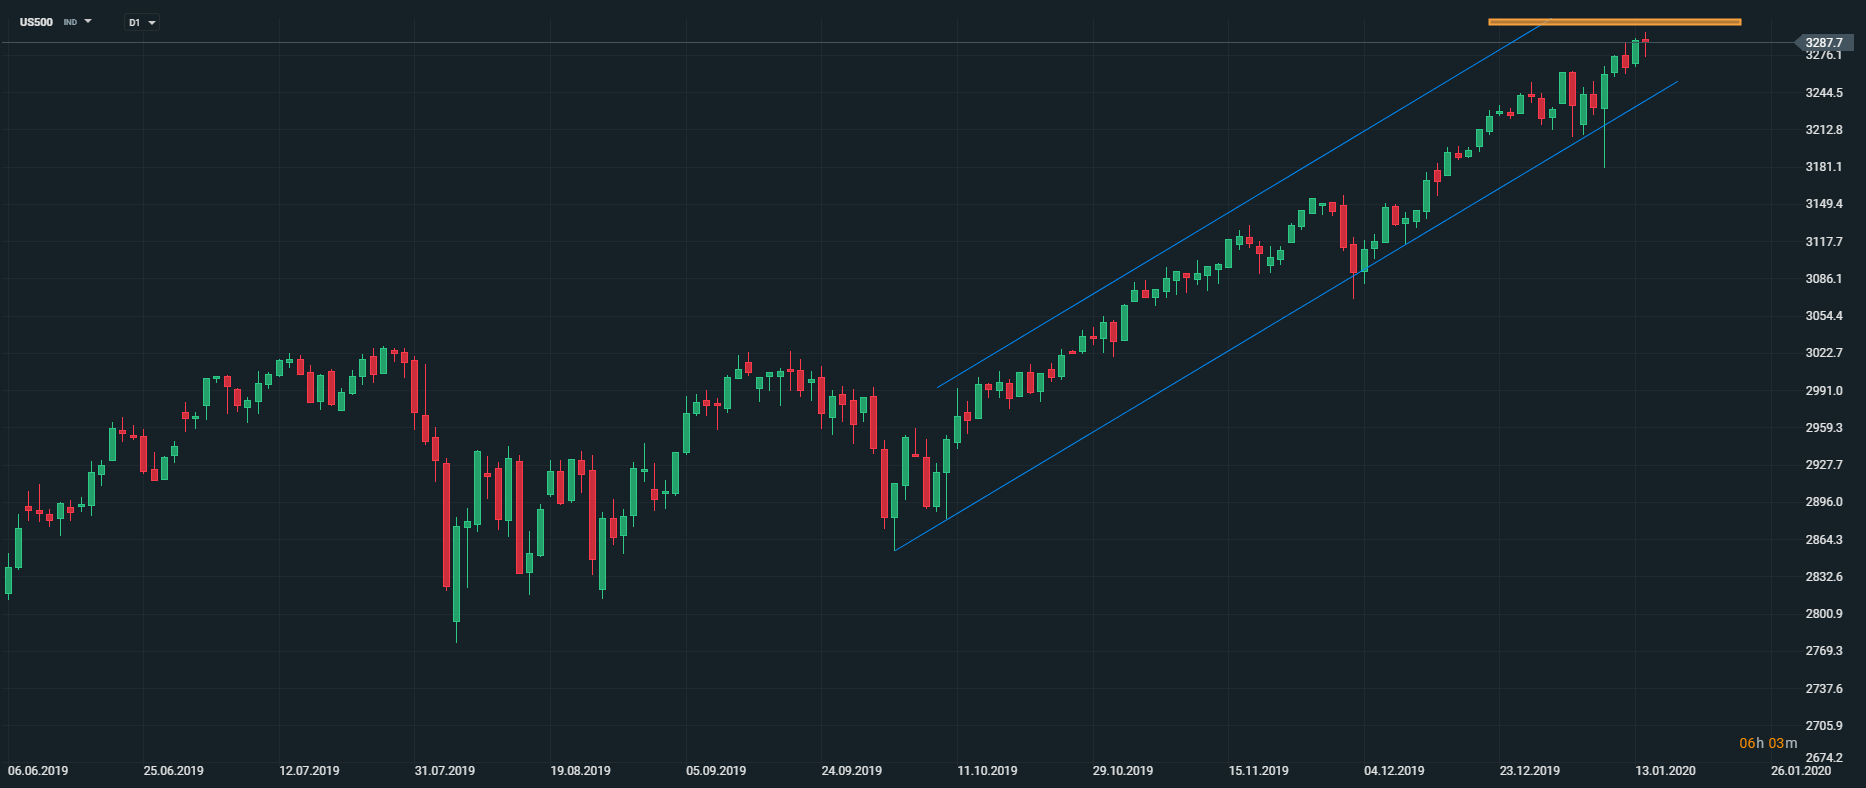Viewport: 1866px width, 788px height.
Task: Click the 13.01.2020 date on time axis
Action: pos(1665,771)
